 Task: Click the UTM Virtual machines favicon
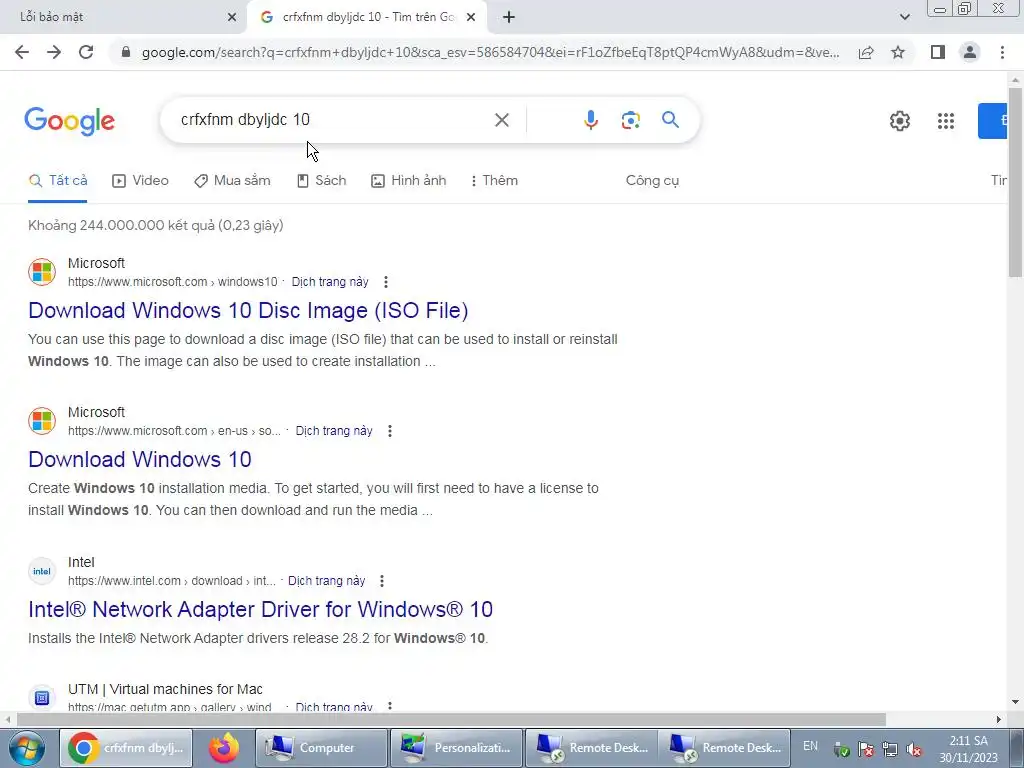[x=42, y=698]
